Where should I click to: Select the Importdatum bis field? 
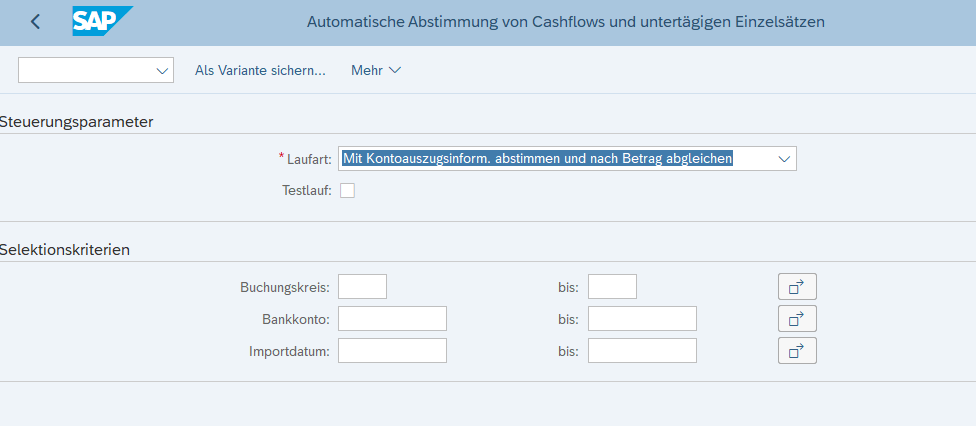pyautogui.click(x=642, y=351)
